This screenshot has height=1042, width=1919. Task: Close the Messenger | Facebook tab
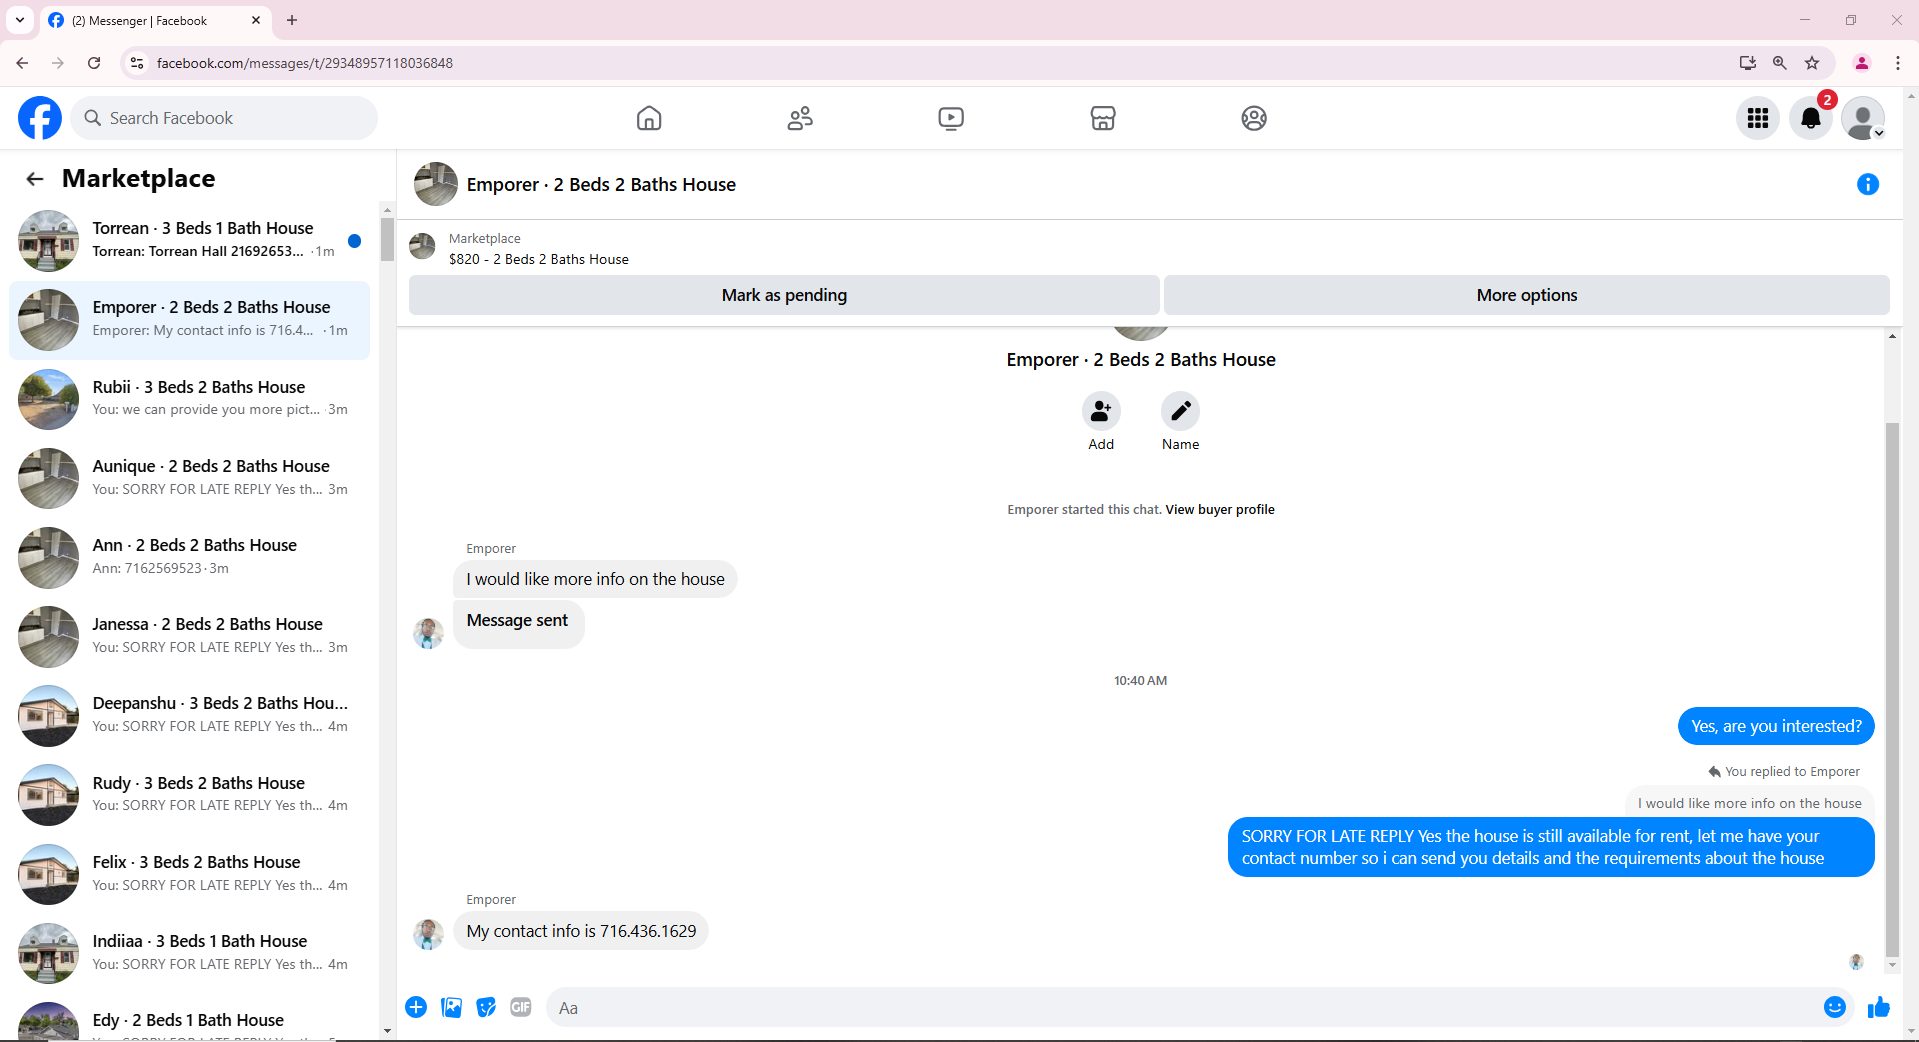tap(256, 20)
